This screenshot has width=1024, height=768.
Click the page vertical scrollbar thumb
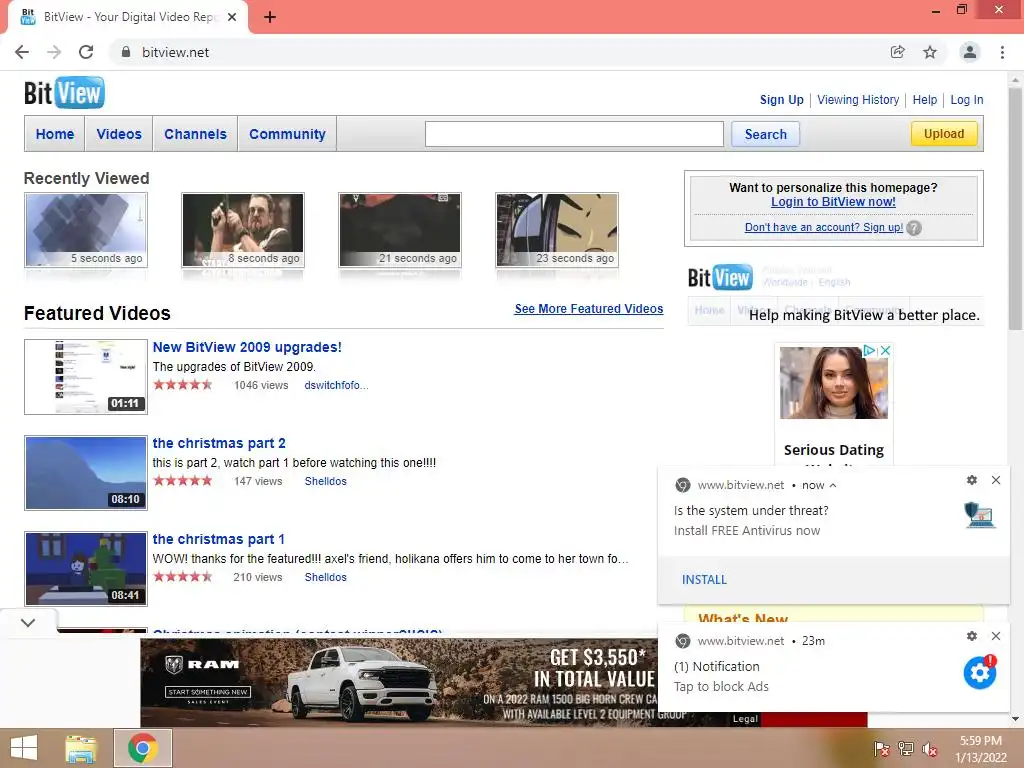click(x=1016, y=209)
